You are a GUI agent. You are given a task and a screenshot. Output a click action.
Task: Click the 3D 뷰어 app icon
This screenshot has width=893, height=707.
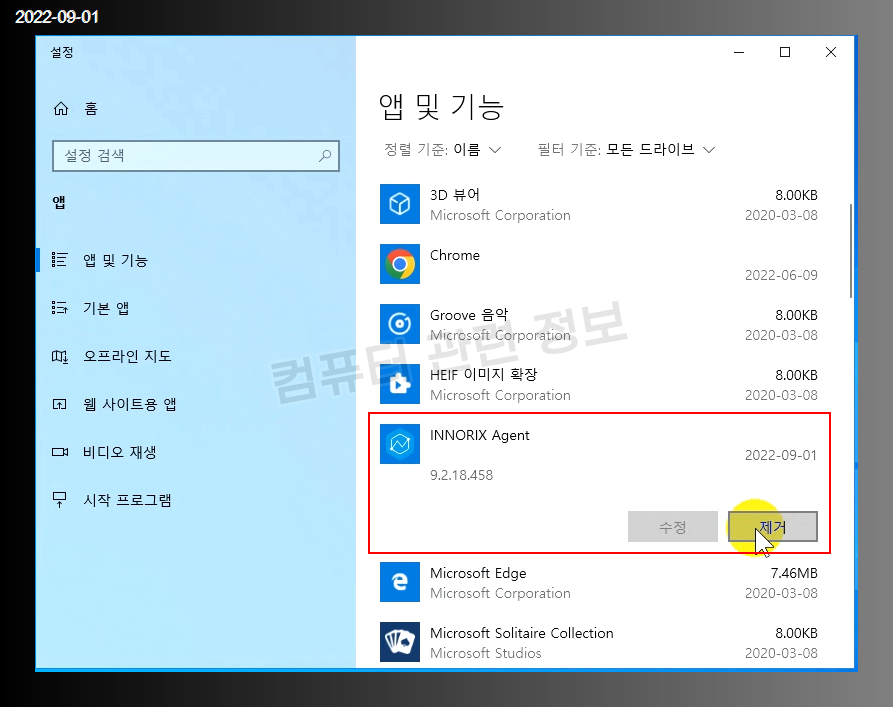[x=400, y=204]
